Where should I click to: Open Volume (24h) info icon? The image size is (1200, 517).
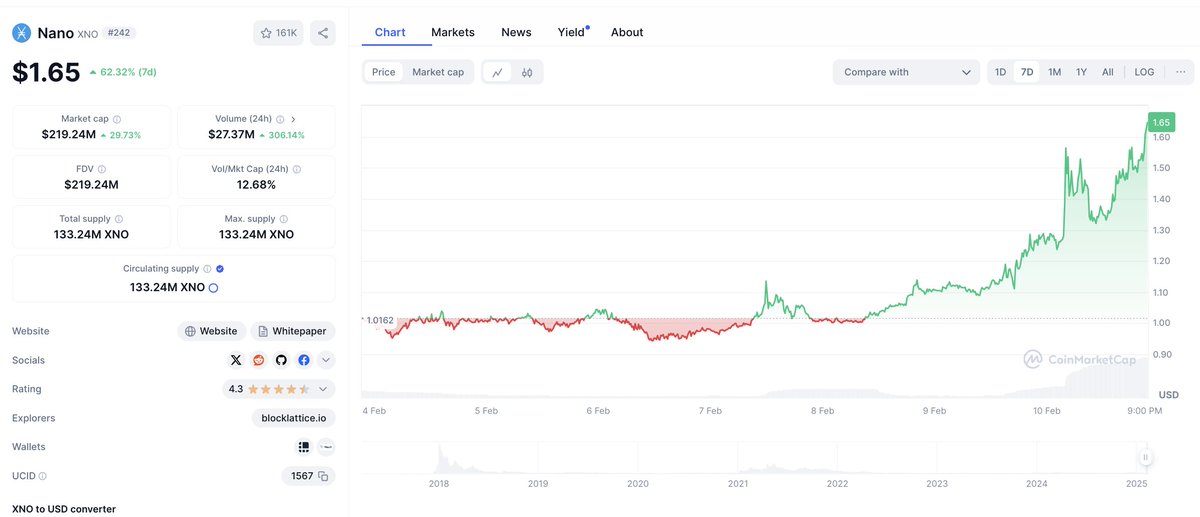coord(280,119)
